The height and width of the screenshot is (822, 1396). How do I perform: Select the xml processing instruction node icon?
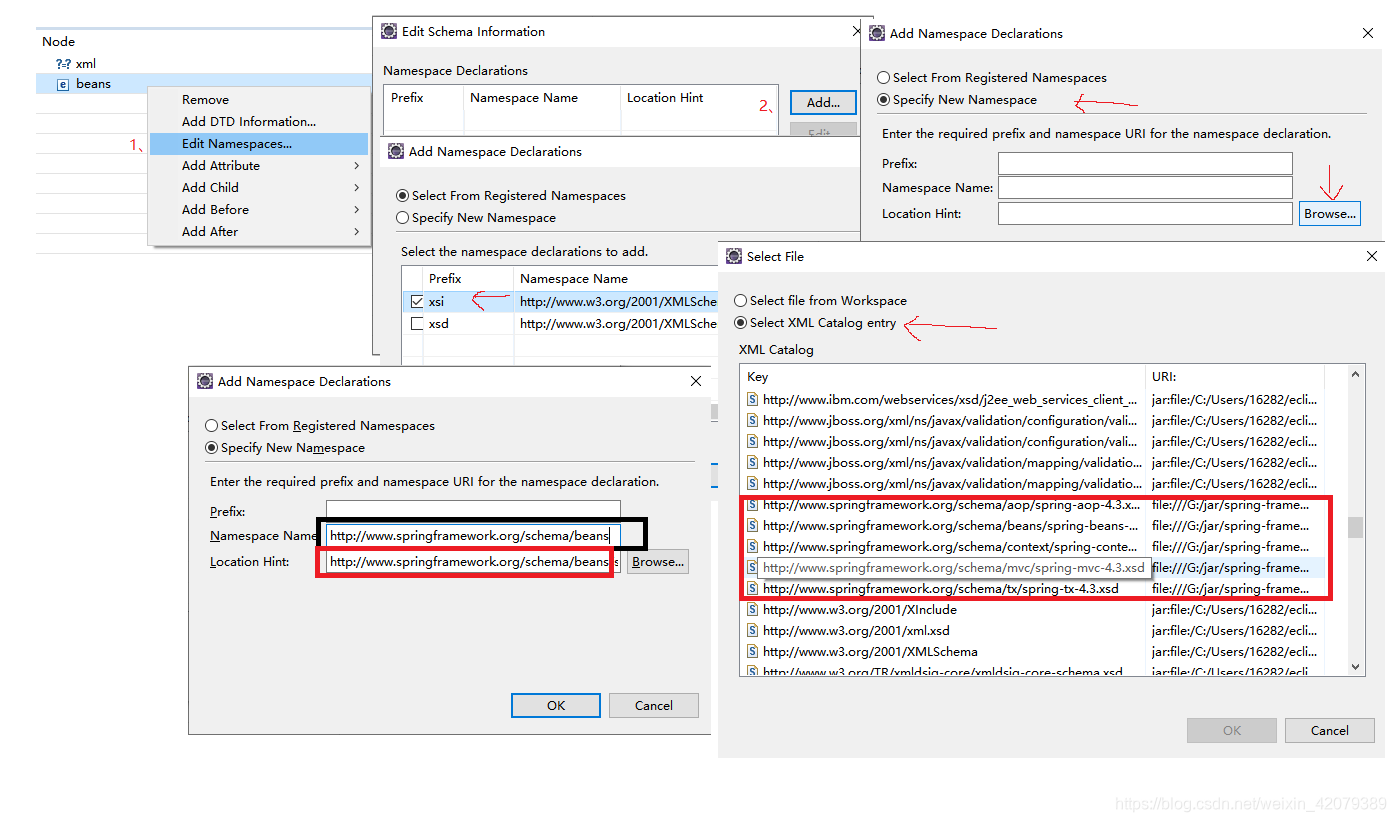pyautogui.click(x=63, y=63)
